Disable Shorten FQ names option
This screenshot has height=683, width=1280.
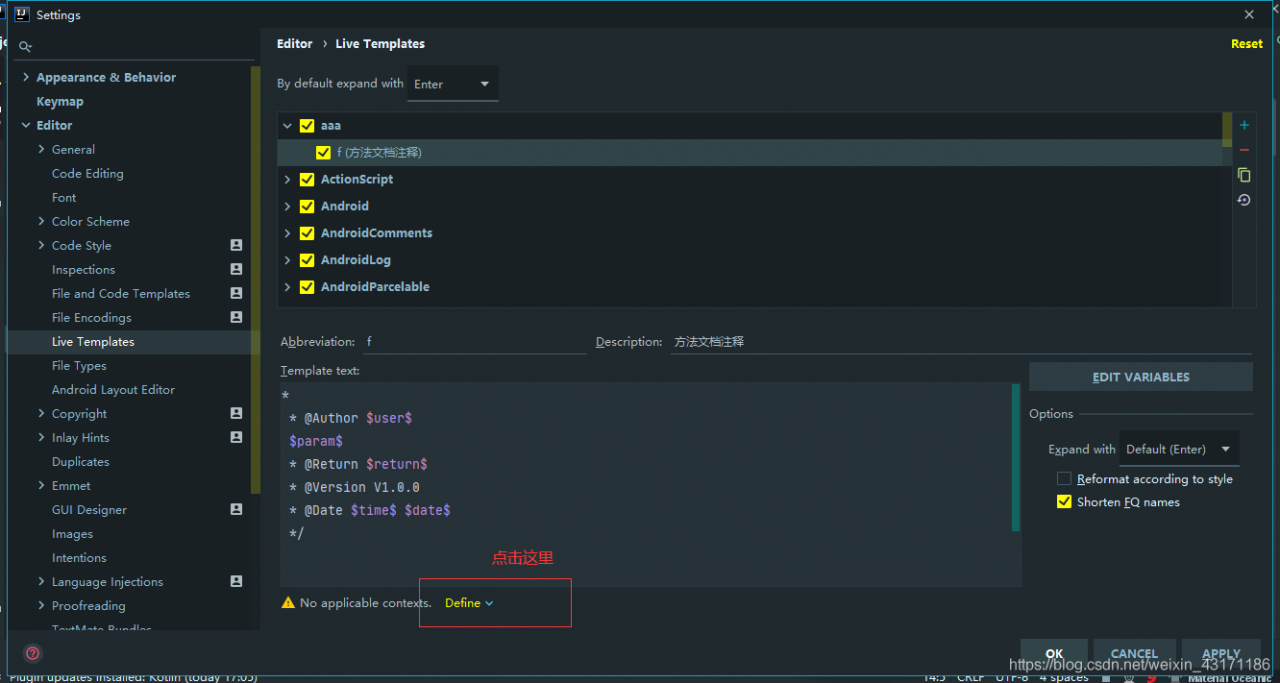click(x=1064, y=502)
